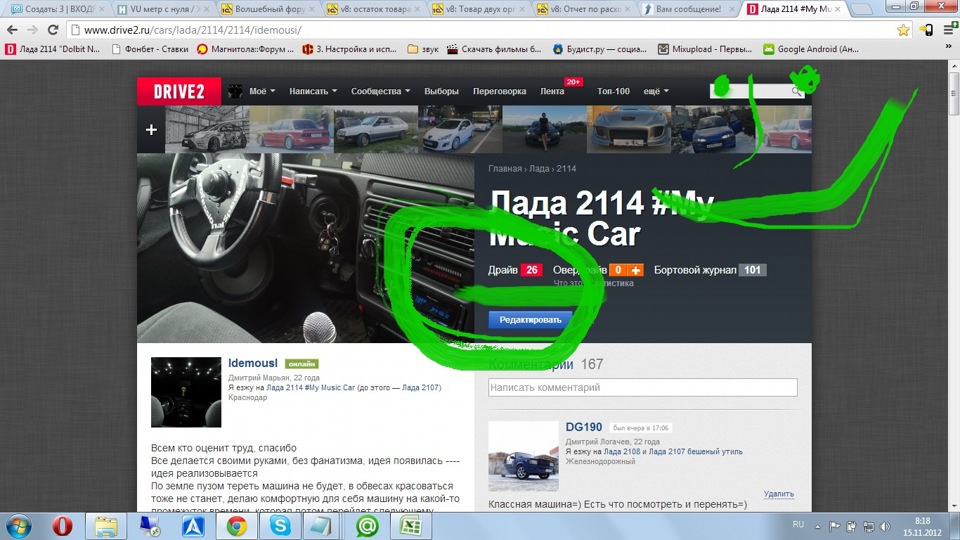Click the browser back arrow
The width and height of the screenshot is (960, 540).
(x=12, y=29)
